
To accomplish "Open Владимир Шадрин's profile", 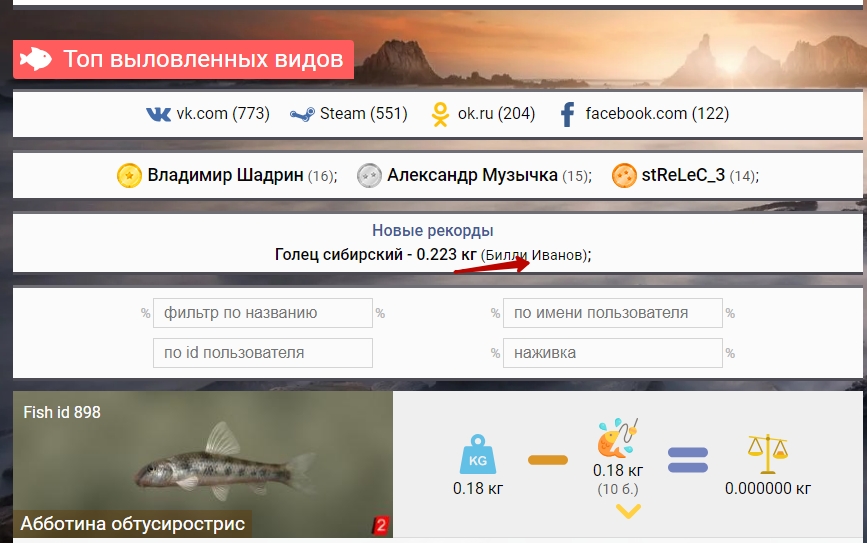I will pyautogui.click(x=226, y=176).
